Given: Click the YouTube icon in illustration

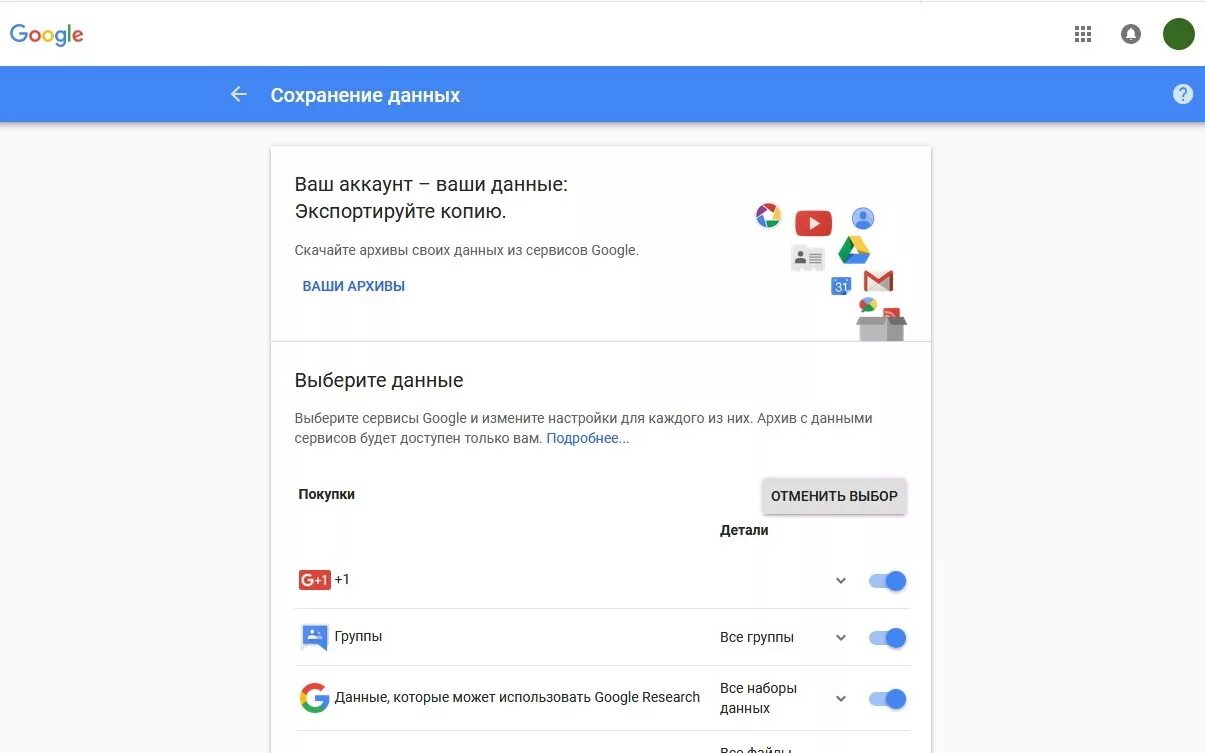Looking at the screenshot, I should [x=813, y=223].
